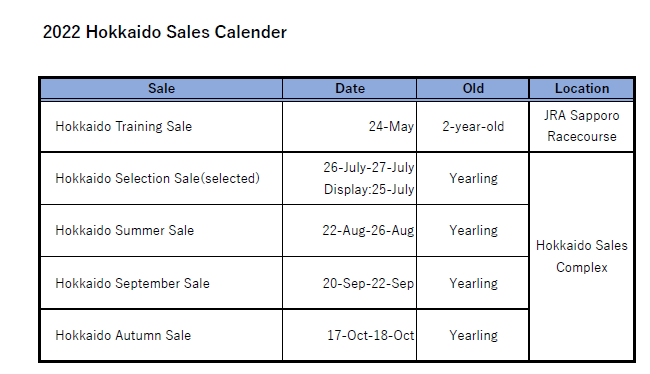Click the JRA Sapporo Racecourse cell
650x374 pixels.
582,126
